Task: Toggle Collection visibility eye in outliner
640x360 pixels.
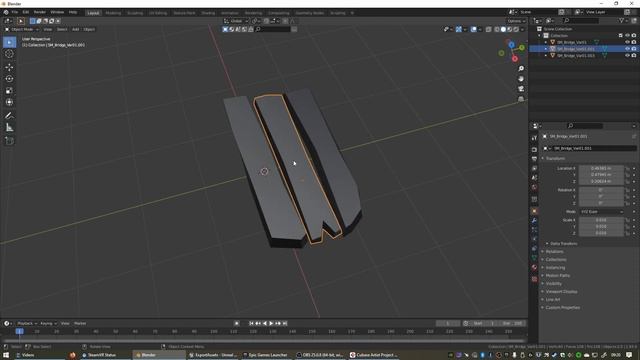Action: [627, 36]
